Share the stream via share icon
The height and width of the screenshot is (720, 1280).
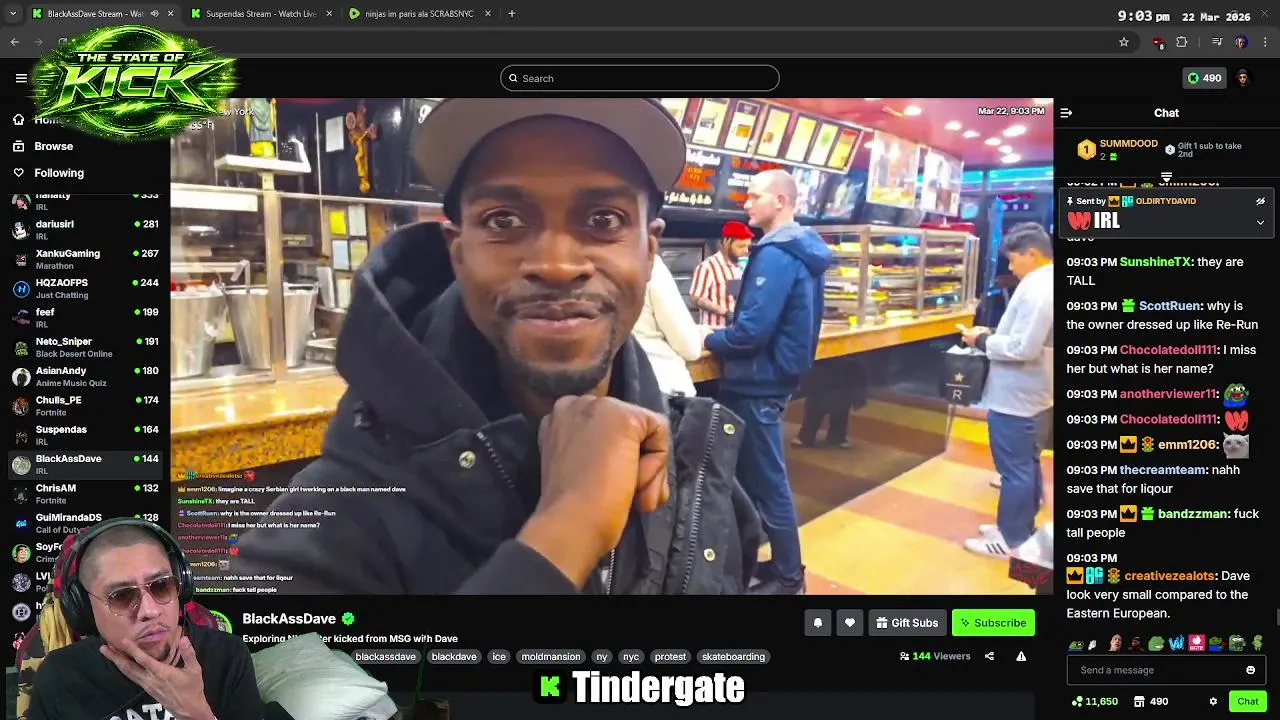tap(989, 657)
